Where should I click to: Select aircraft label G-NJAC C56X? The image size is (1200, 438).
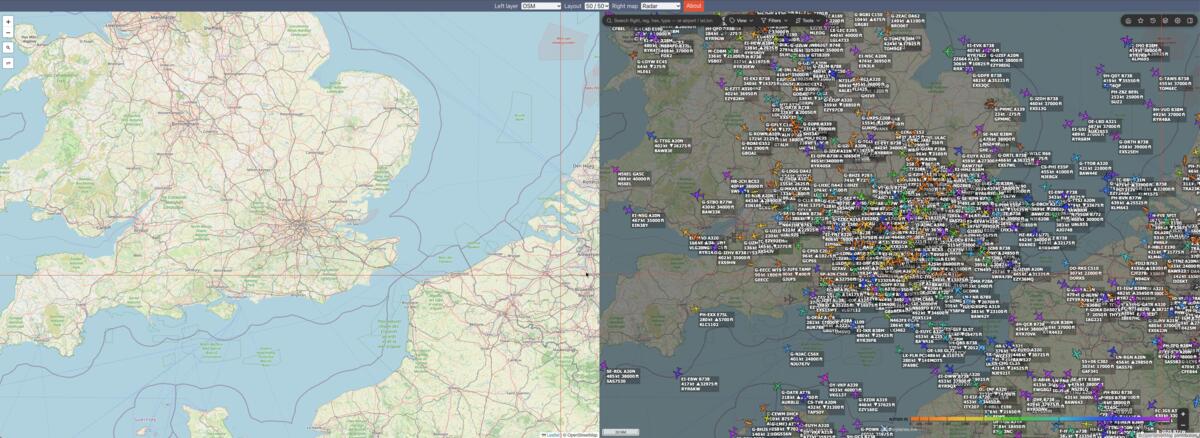point(806,359)
